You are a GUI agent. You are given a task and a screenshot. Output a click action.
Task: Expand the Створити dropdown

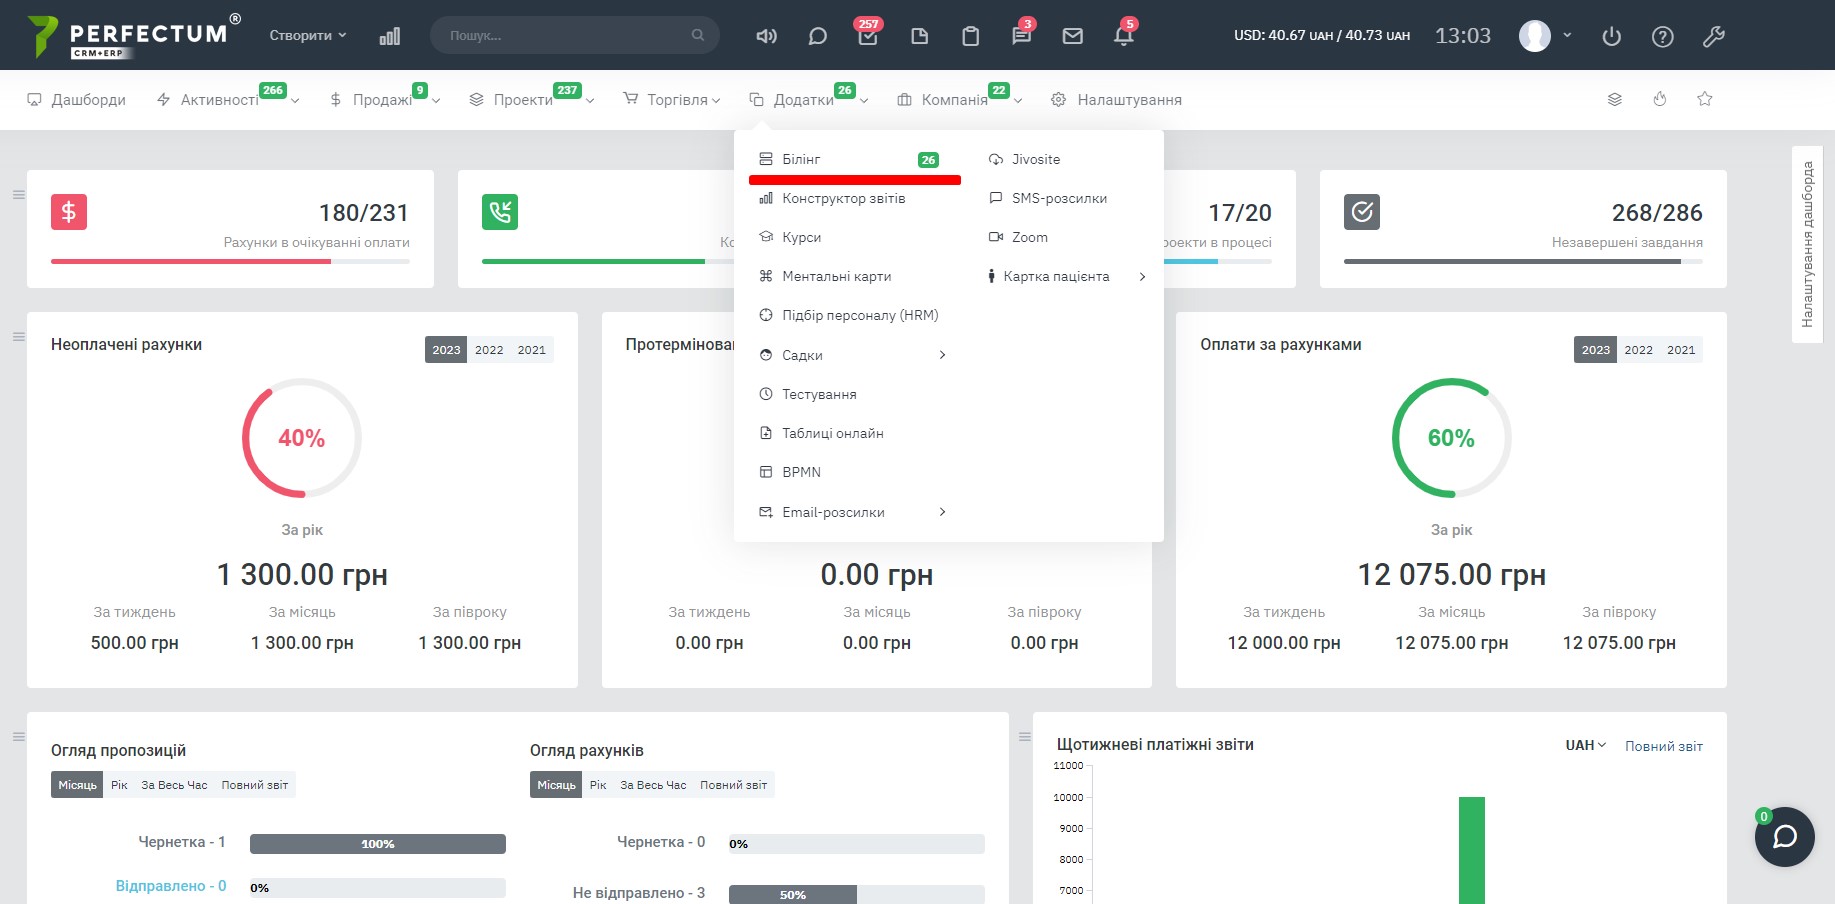[x=307, y=35]
